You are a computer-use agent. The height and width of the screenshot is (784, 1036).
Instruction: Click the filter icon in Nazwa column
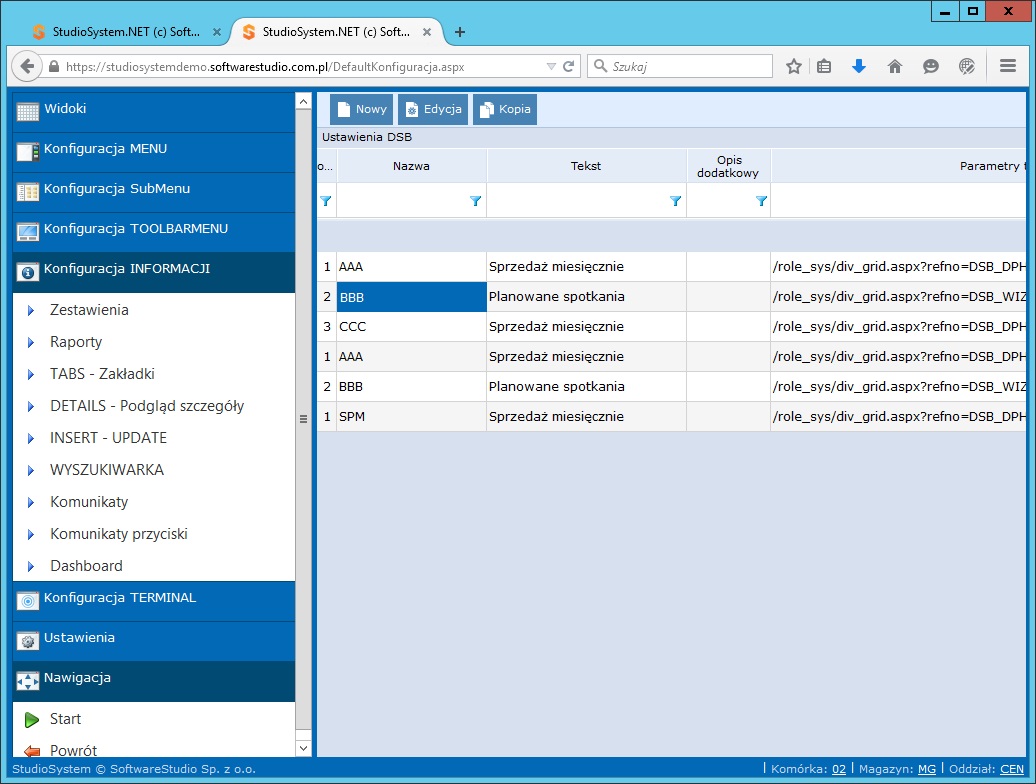pos(476,201)
